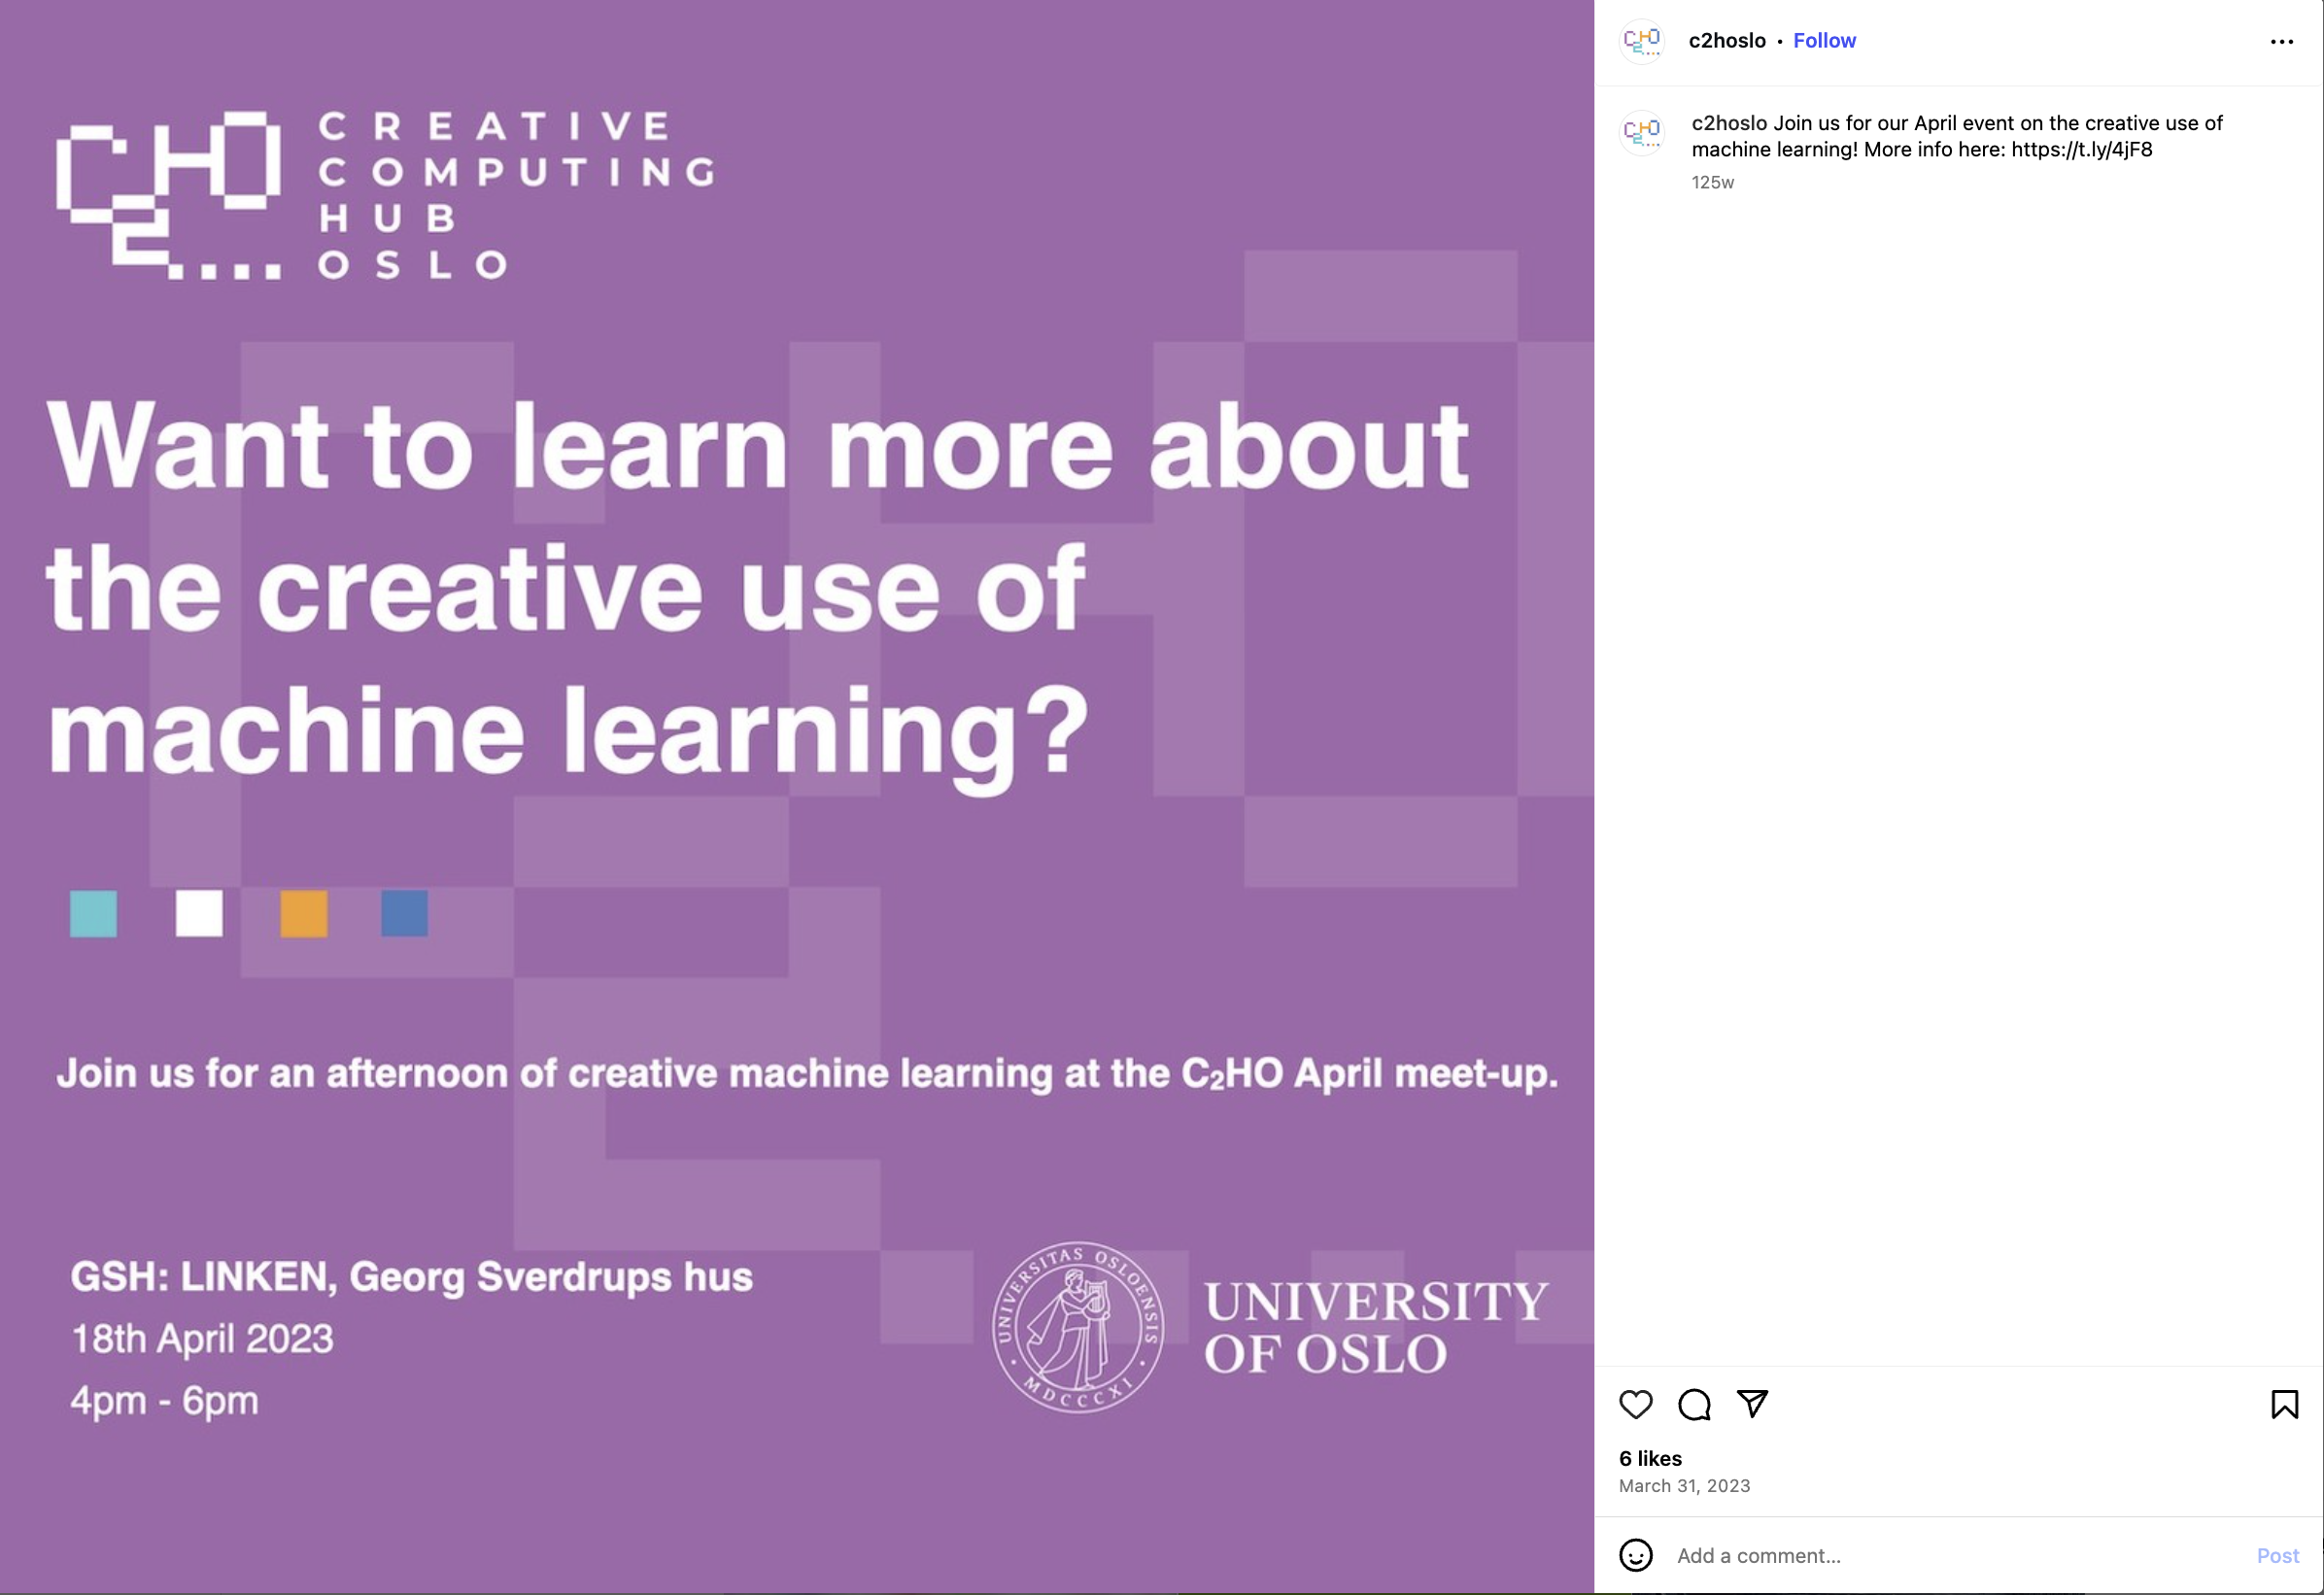The width and height of the screenshot is (2324, 1595).
Task: Click the orange square on poster
Action: pyautogui.click(x=304, y=913)
